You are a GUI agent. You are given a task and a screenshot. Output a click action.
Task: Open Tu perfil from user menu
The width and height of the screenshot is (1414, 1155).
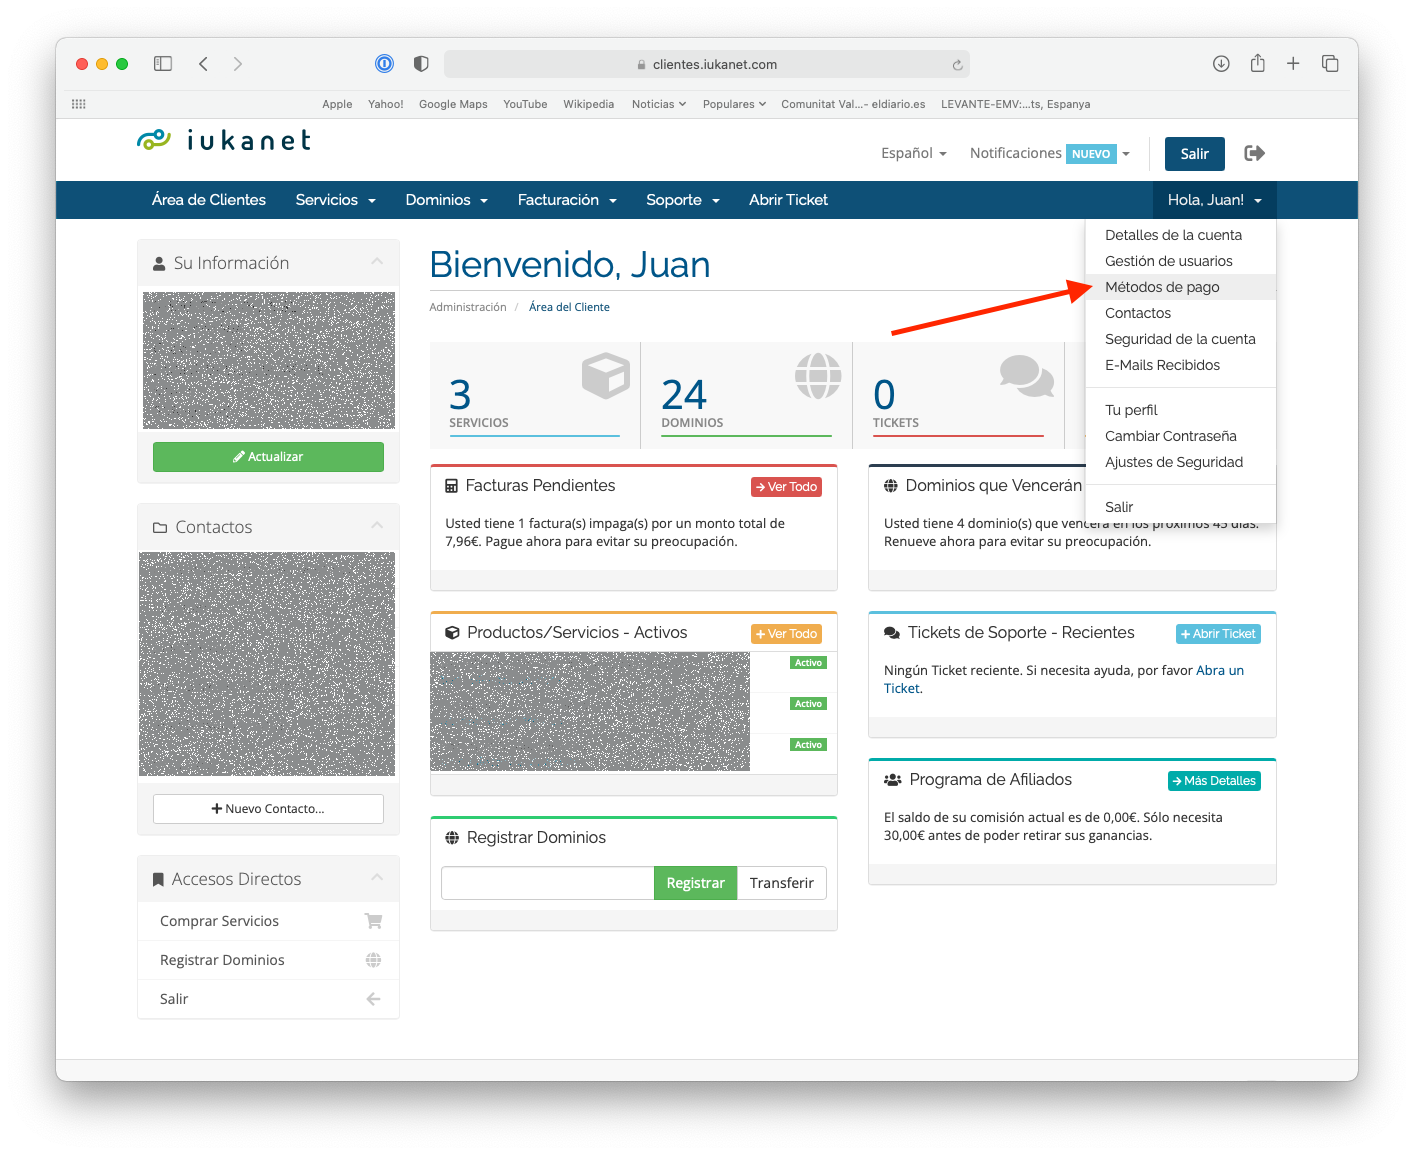point(1180,410)
